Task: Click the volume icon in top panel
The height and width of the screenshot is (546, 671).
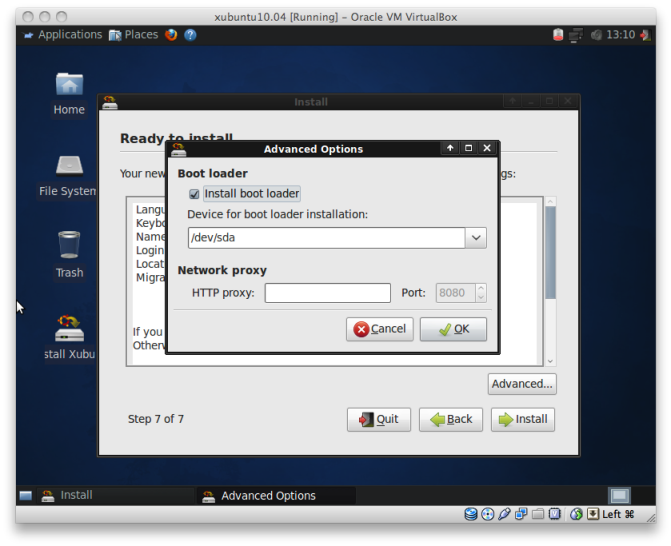Action: pos(597,35)
